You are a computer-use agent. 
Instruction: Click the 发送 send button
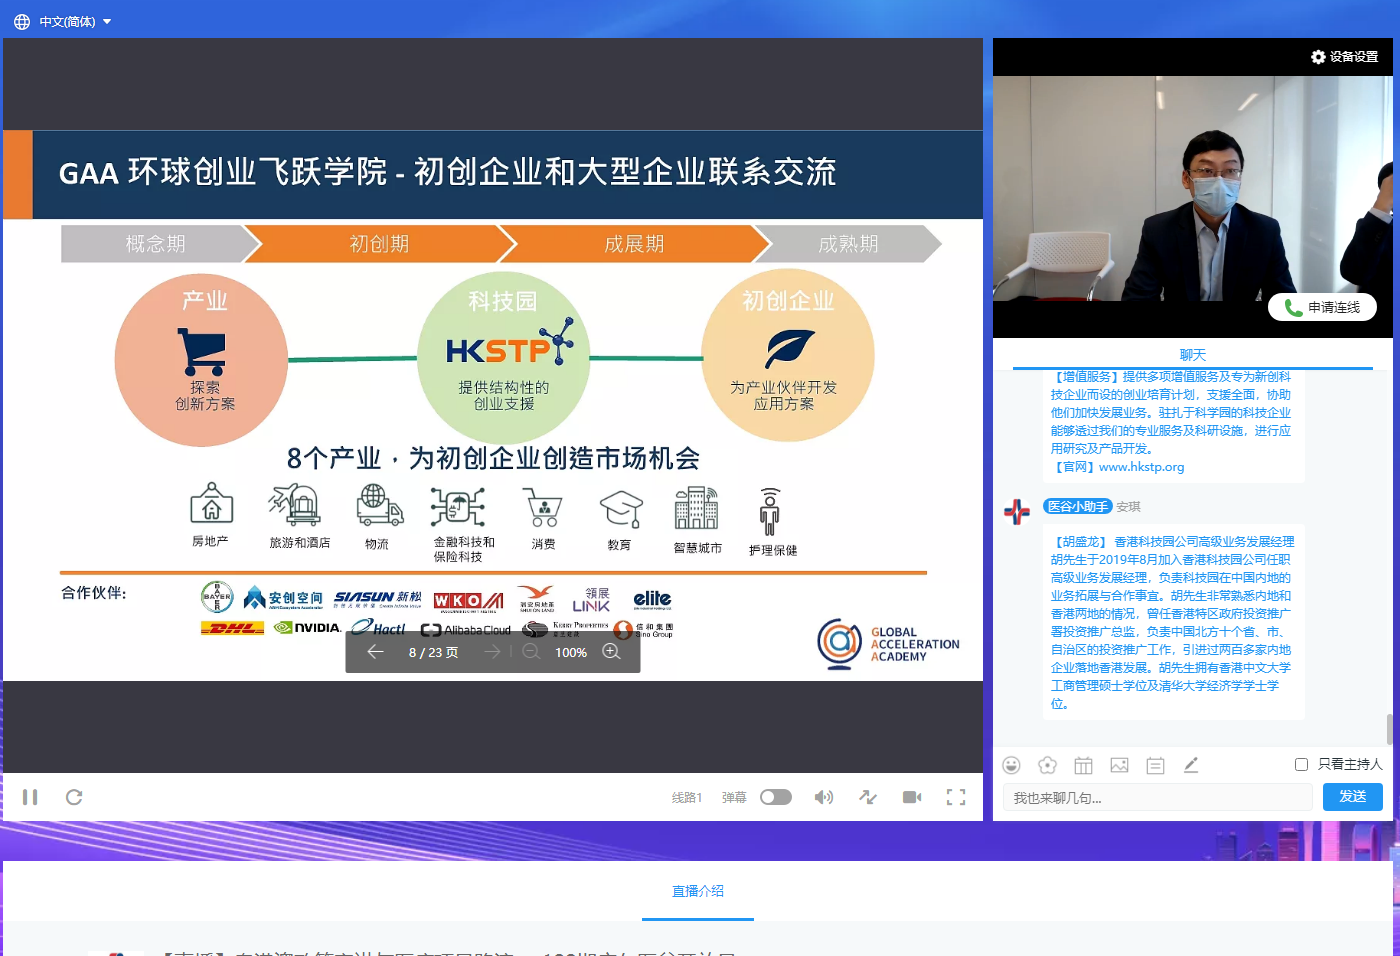coord(1352,796)
